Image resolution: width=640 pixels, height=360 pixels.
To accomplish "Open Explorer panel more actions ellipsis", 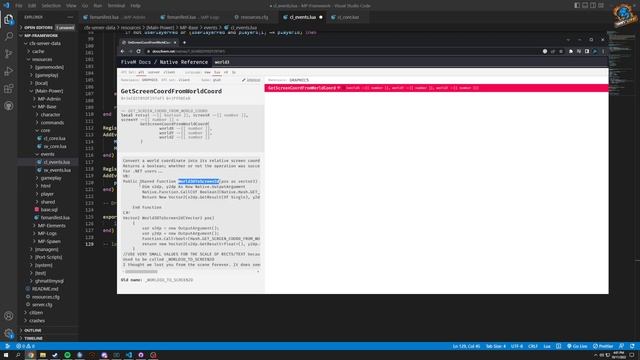I will [x=70, y=17].
